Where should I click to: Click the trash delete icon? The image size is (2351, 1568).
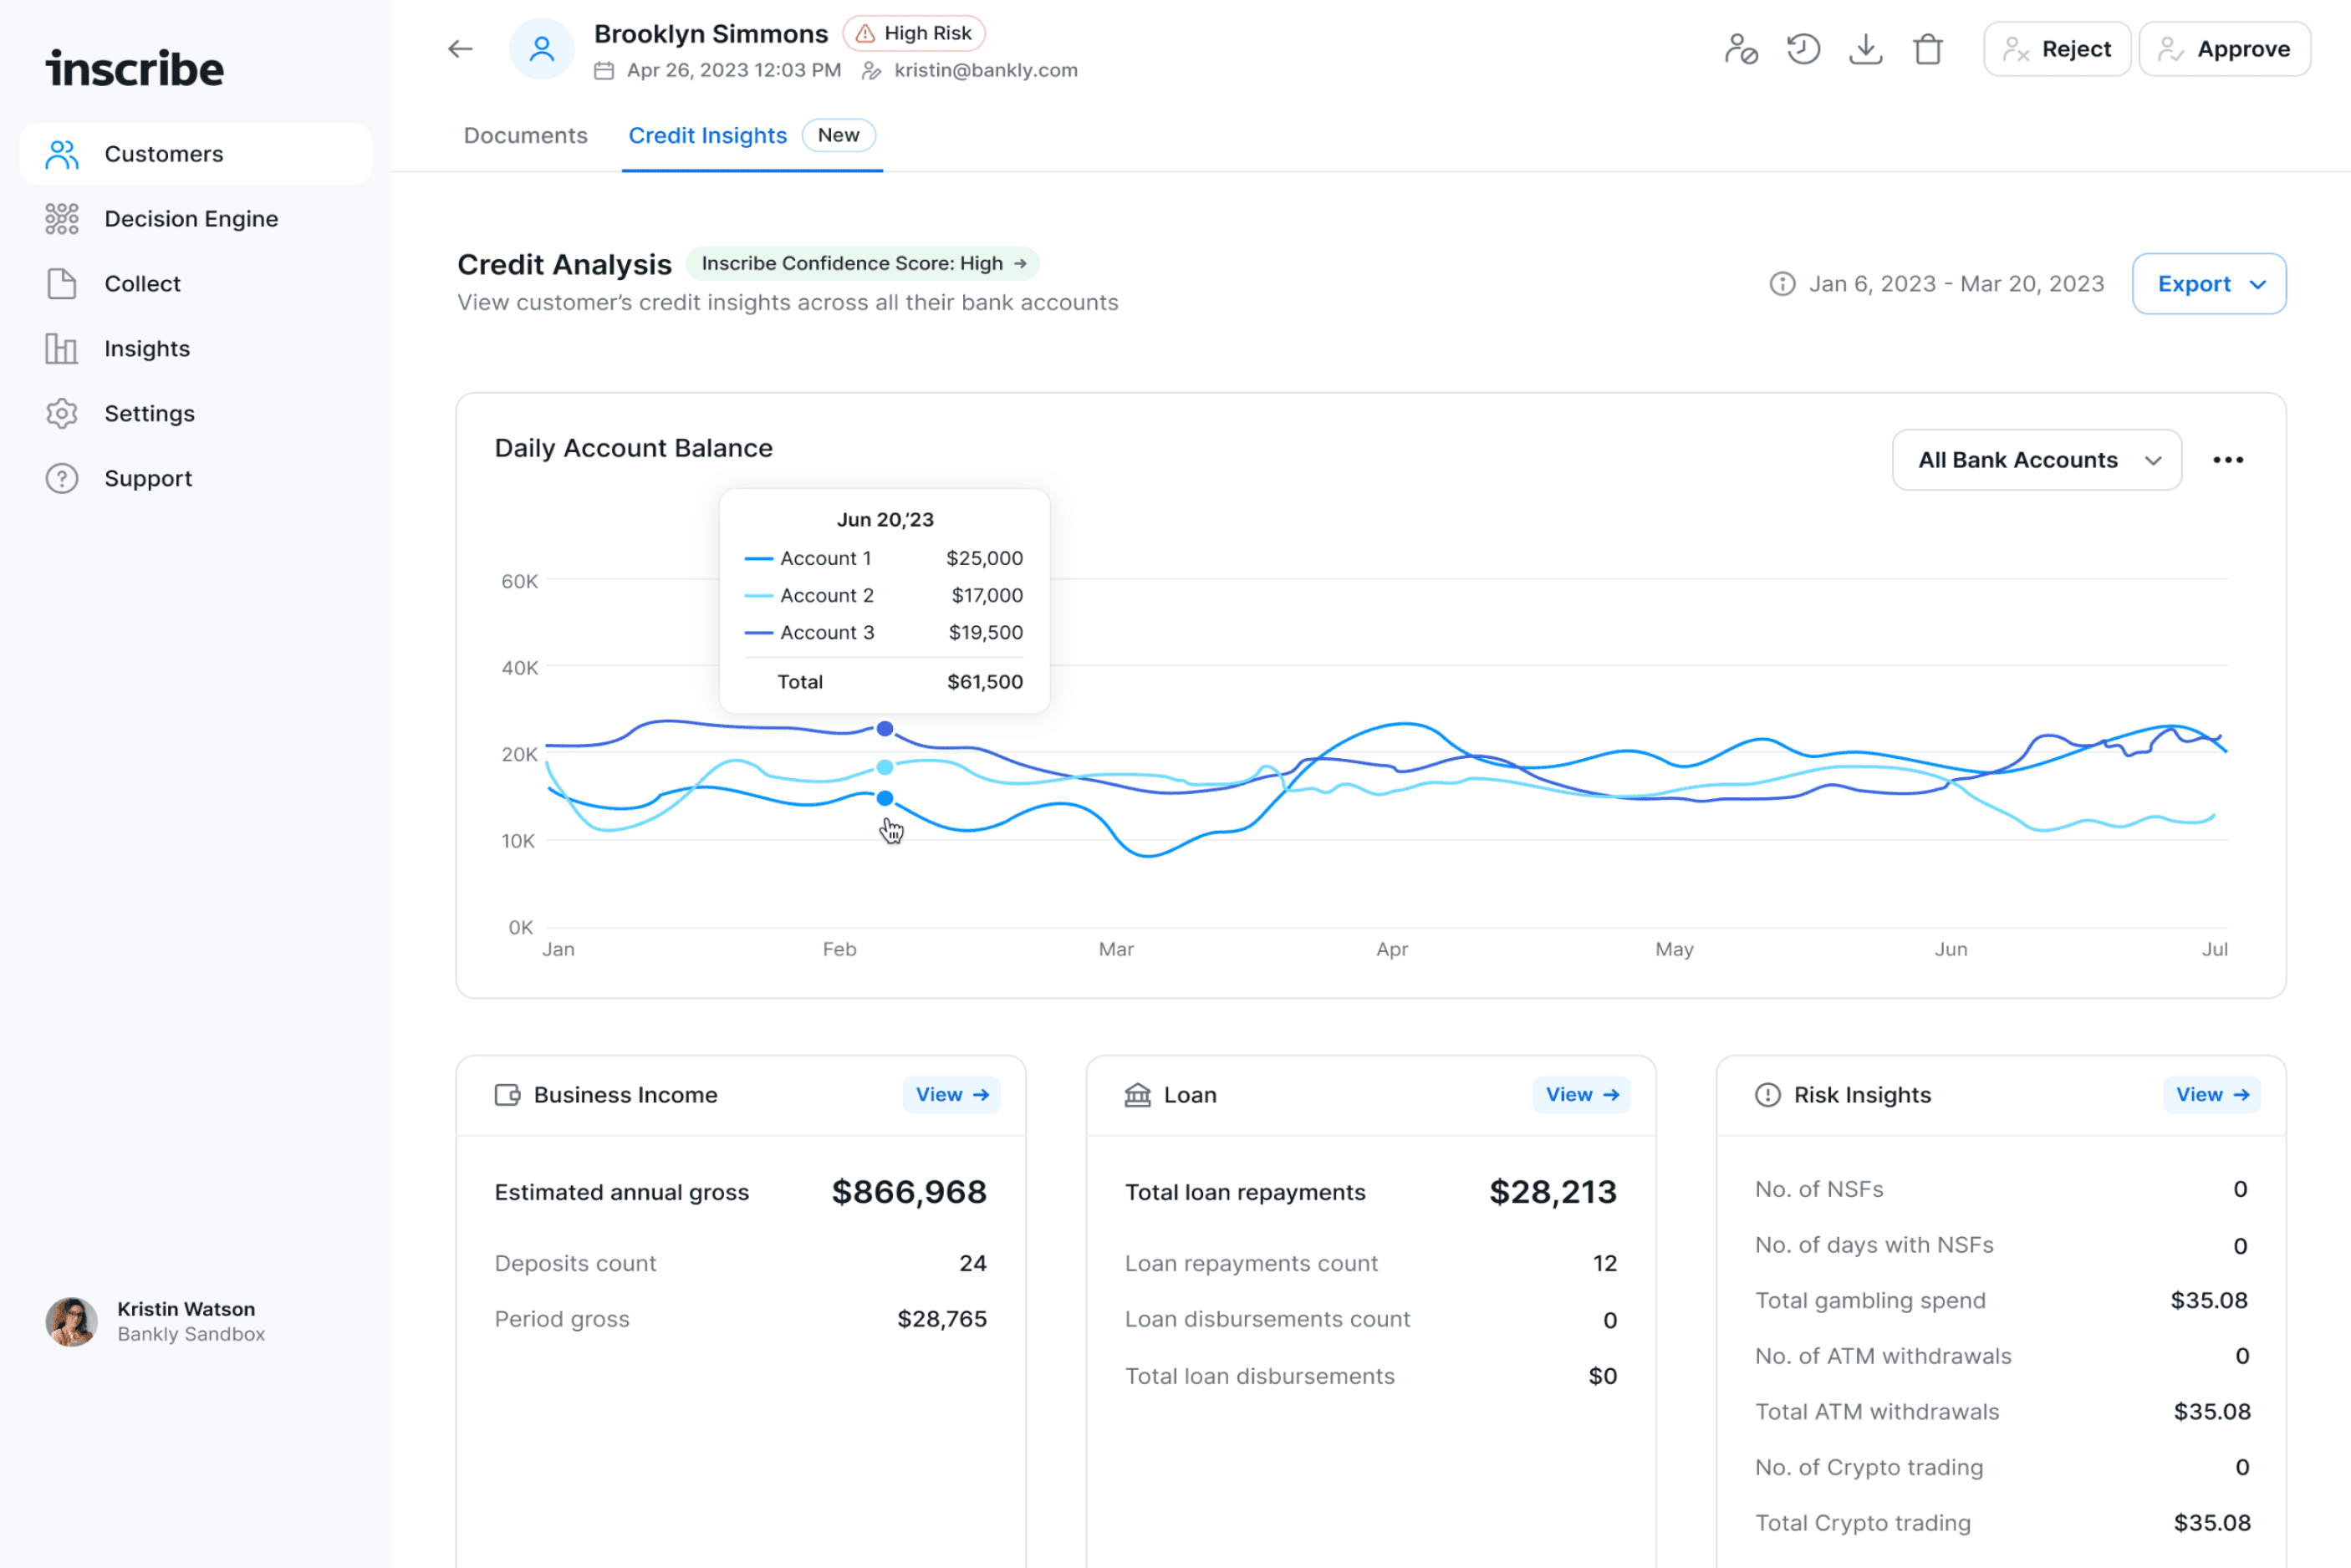click(x=1927, y=49)
